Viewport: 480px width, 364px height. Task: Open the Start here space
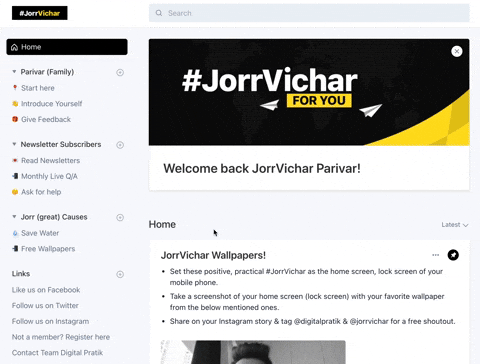pos(38,88)
